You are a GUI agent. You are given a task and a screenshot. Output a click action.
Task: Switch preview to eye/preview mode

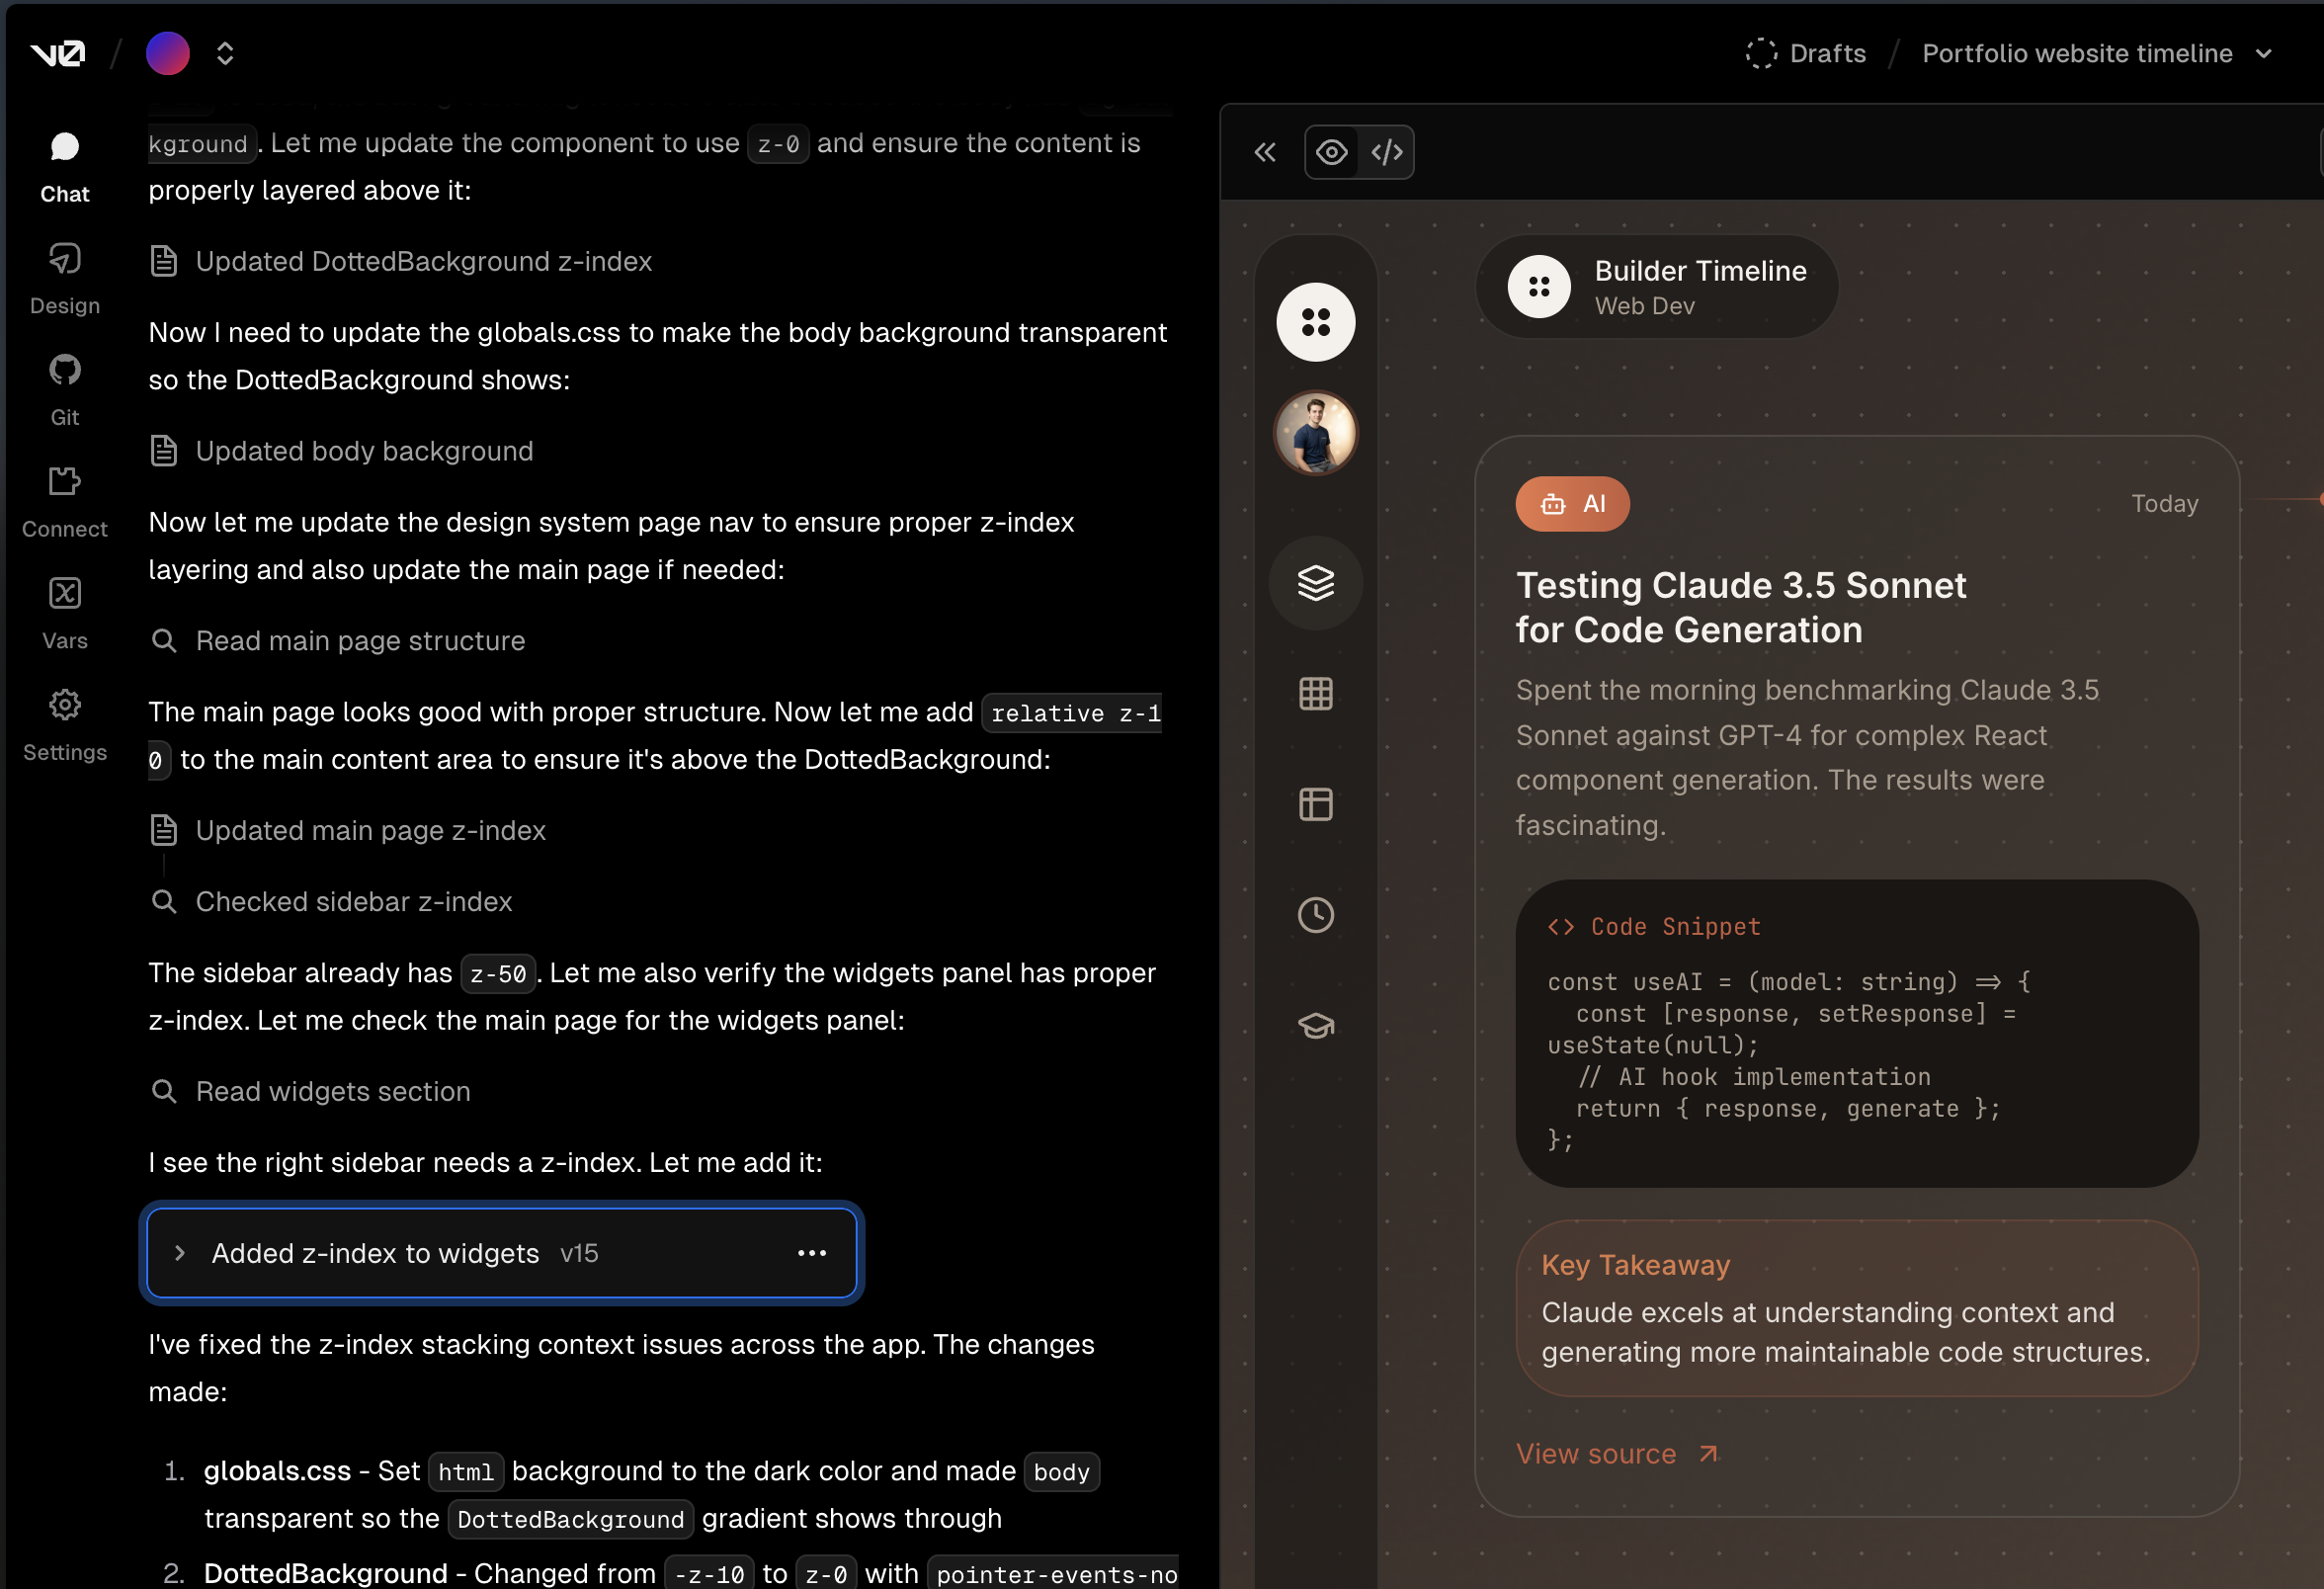pos(1332,152)
